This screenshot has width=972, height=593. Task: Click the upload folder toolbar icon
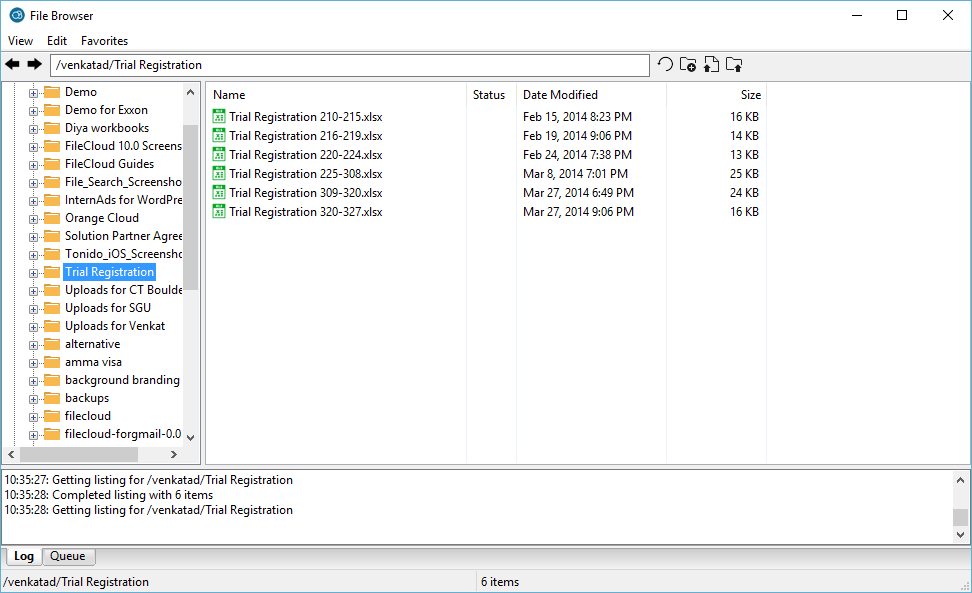click(734, 64)
